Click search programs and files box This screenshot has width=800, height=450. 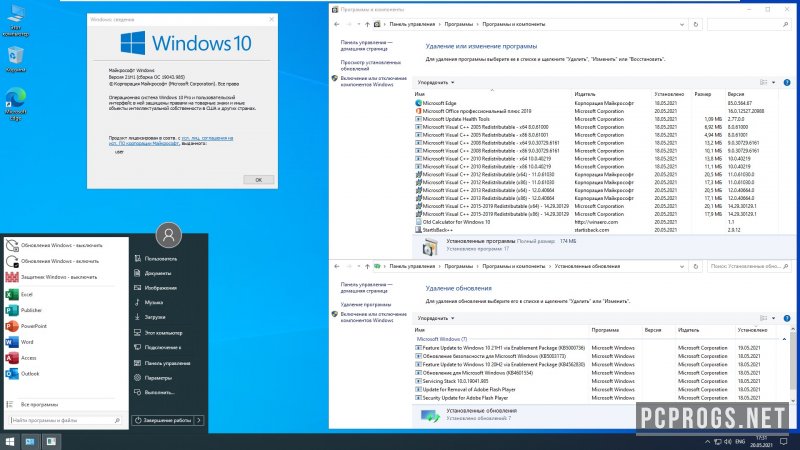pyautogui.click(x=65, y=420)
